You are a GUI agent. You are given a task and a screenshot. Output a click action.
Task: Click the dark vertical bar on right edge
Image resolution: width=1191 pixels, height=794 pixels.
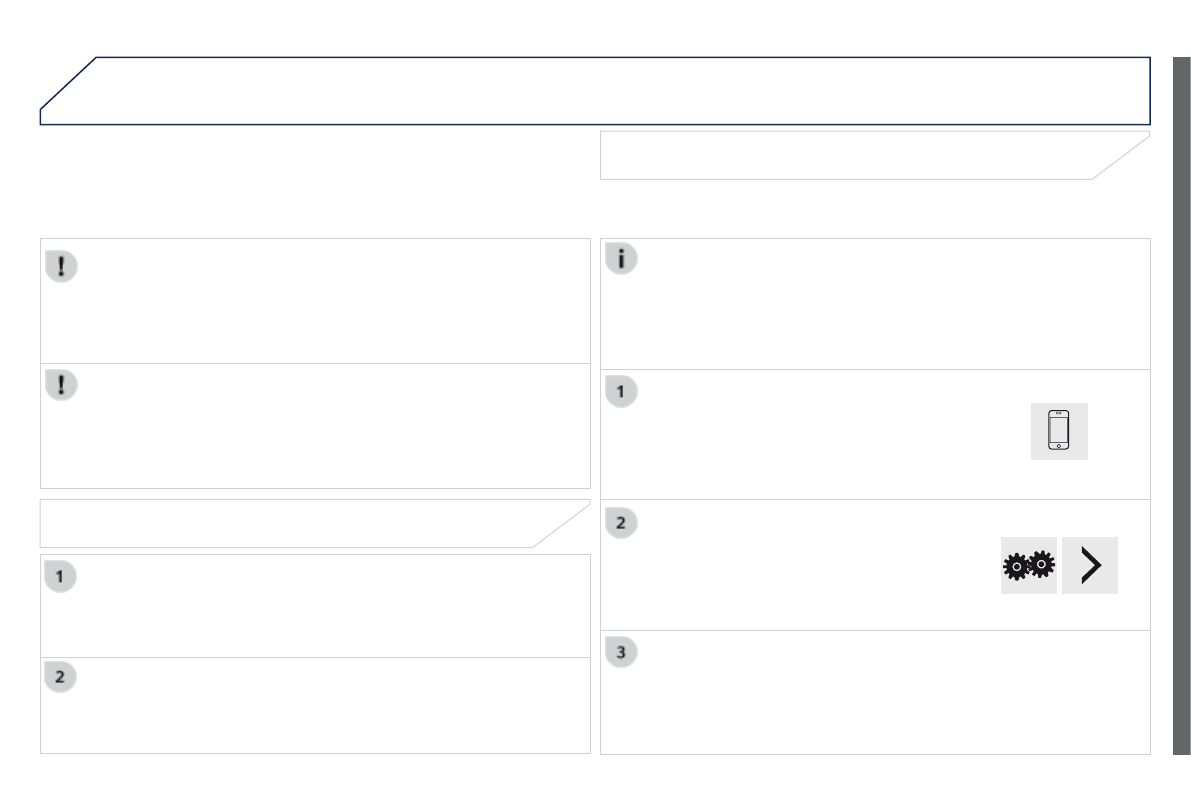pos(1181,405)
